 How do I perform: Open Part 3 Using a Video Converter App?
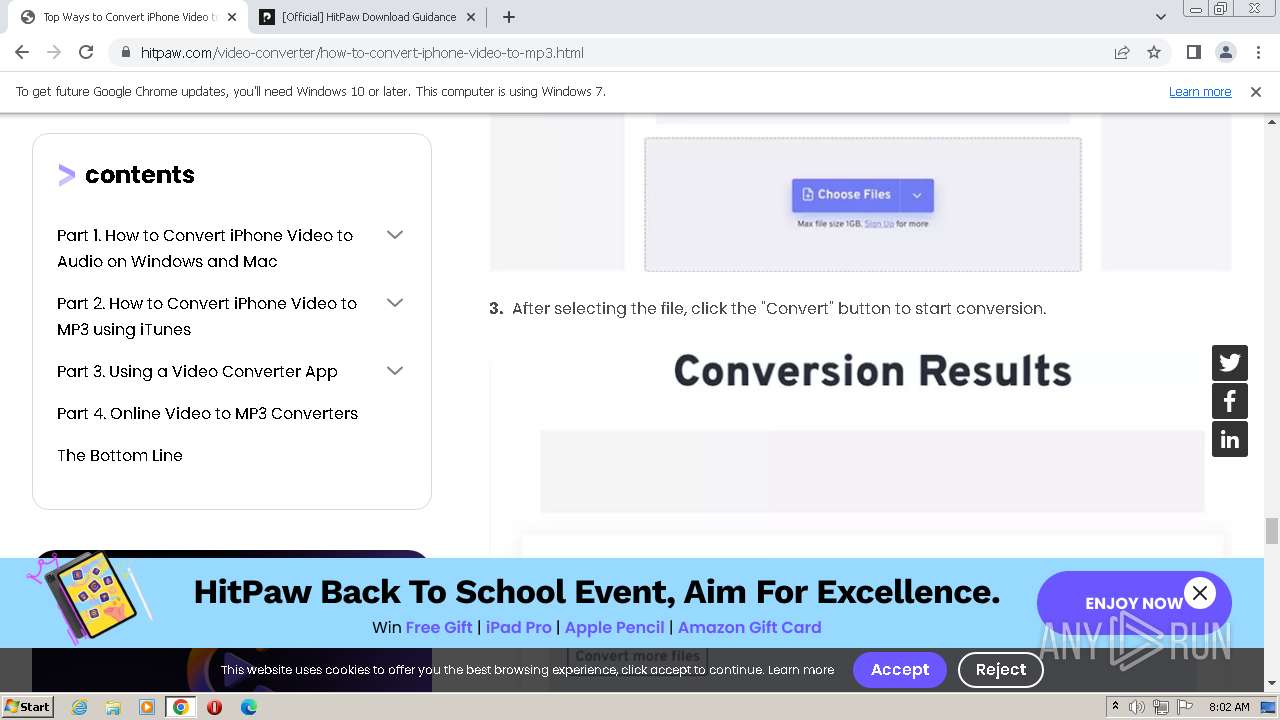(x=197, y=371)
